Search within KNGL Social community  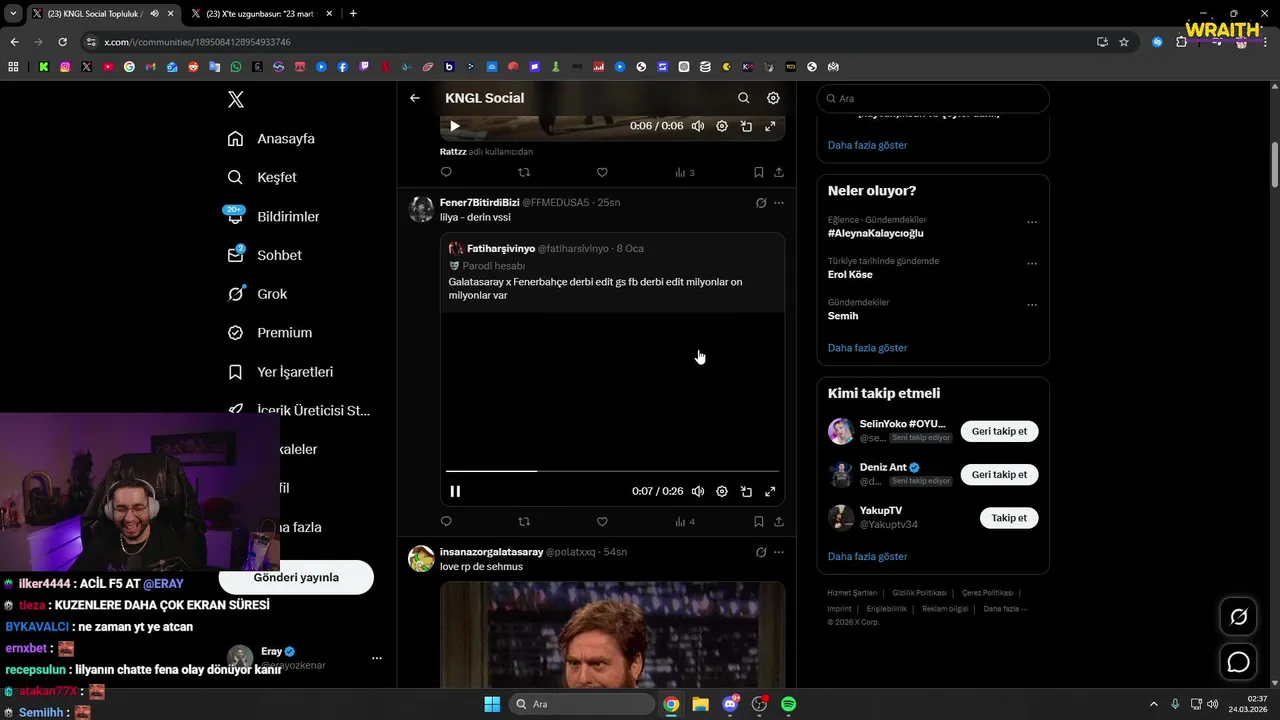click(743, 98)
